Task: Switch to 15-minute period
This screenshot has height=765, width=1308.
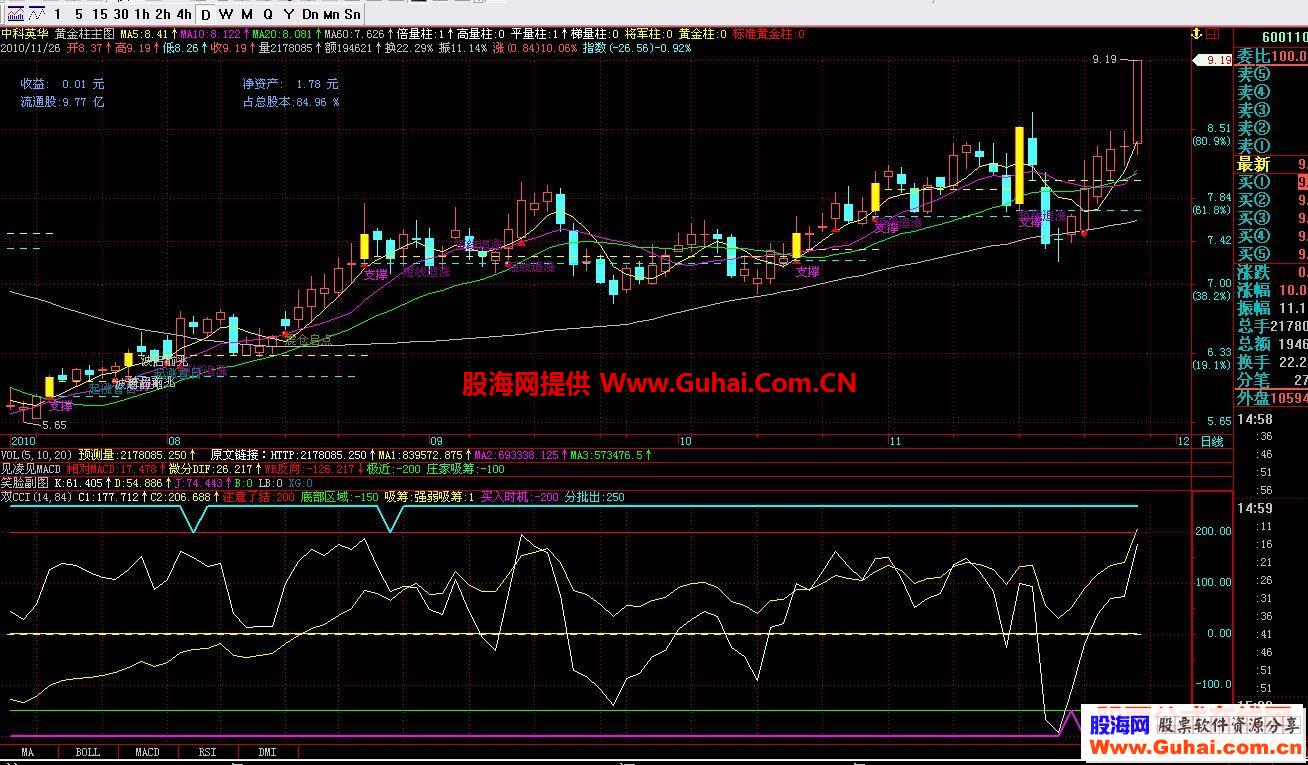Action: coord(99,14)
